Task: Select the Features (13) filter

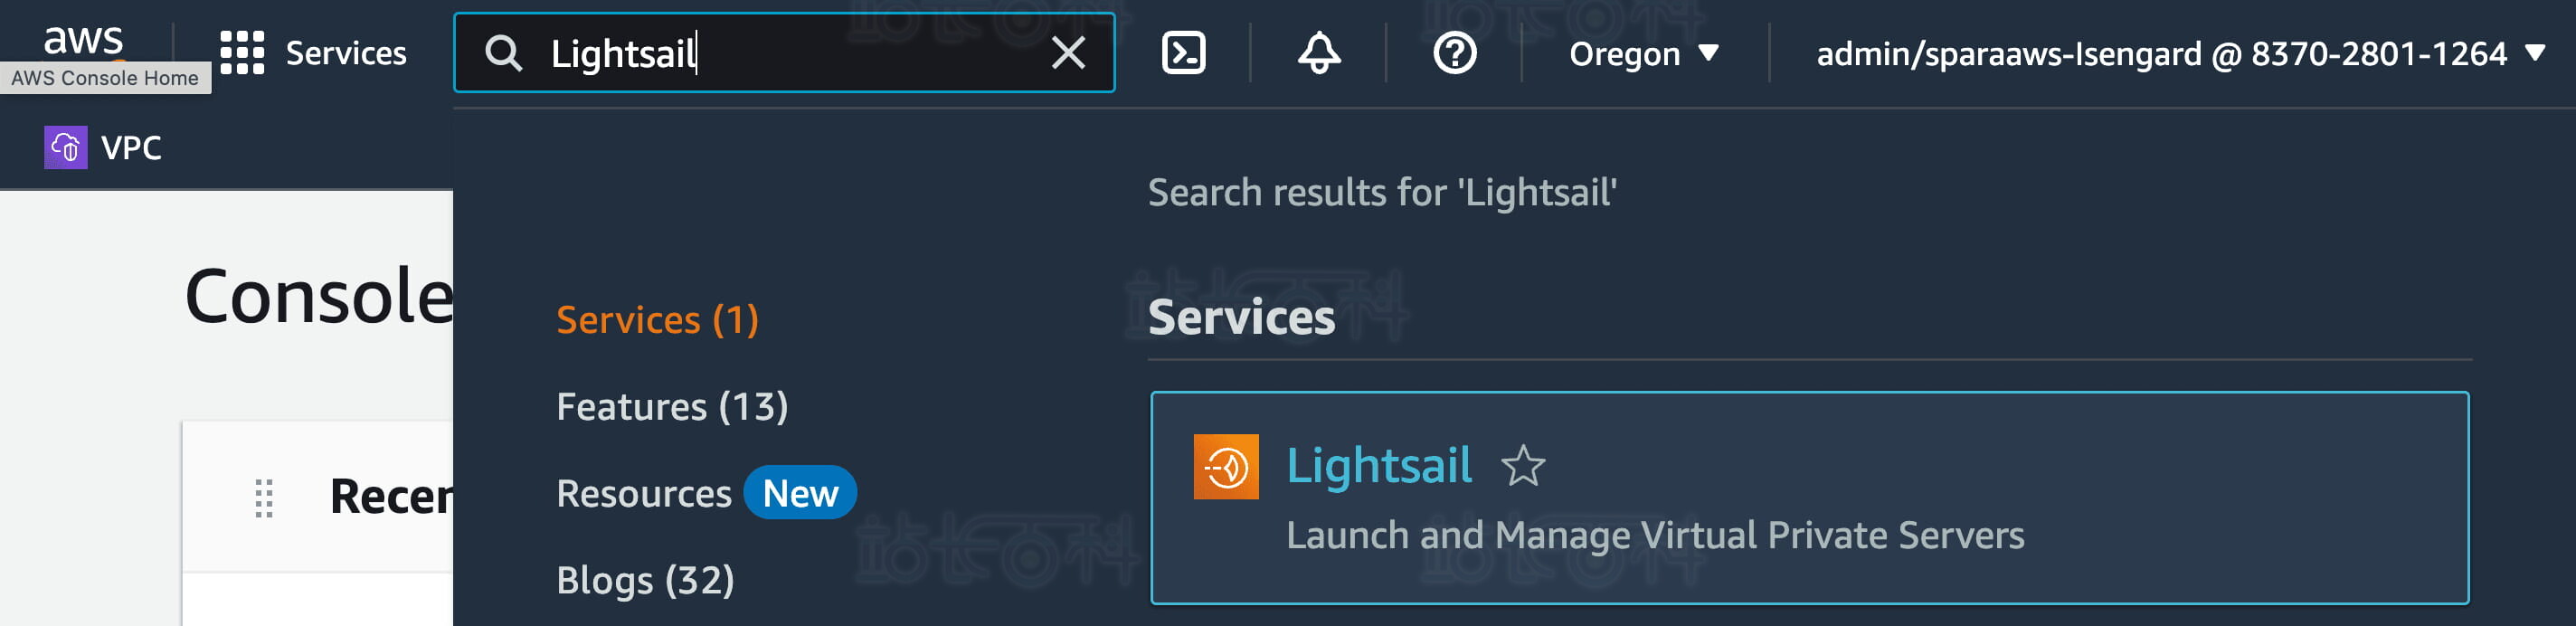Action: pos(672,407)
